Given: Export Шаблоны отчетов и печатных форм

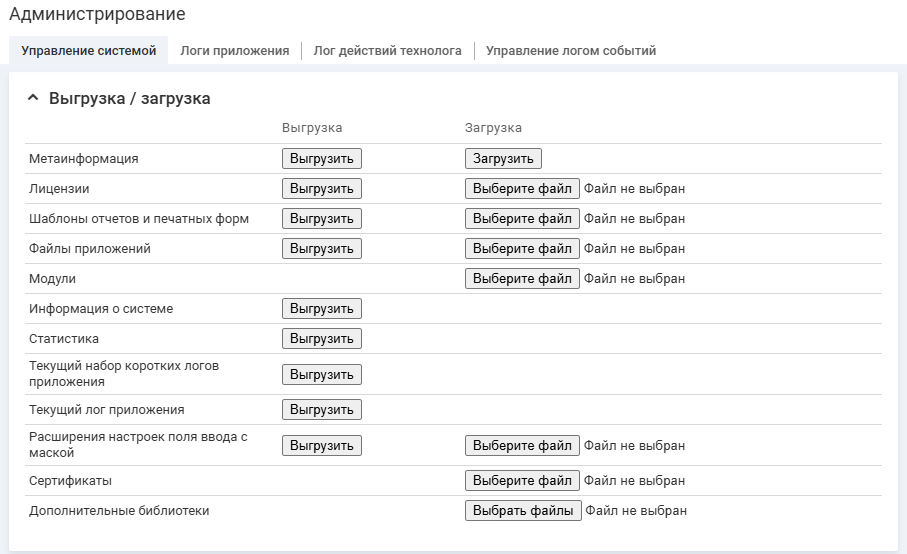Looking at the screenshot, I should pos(322,219).
